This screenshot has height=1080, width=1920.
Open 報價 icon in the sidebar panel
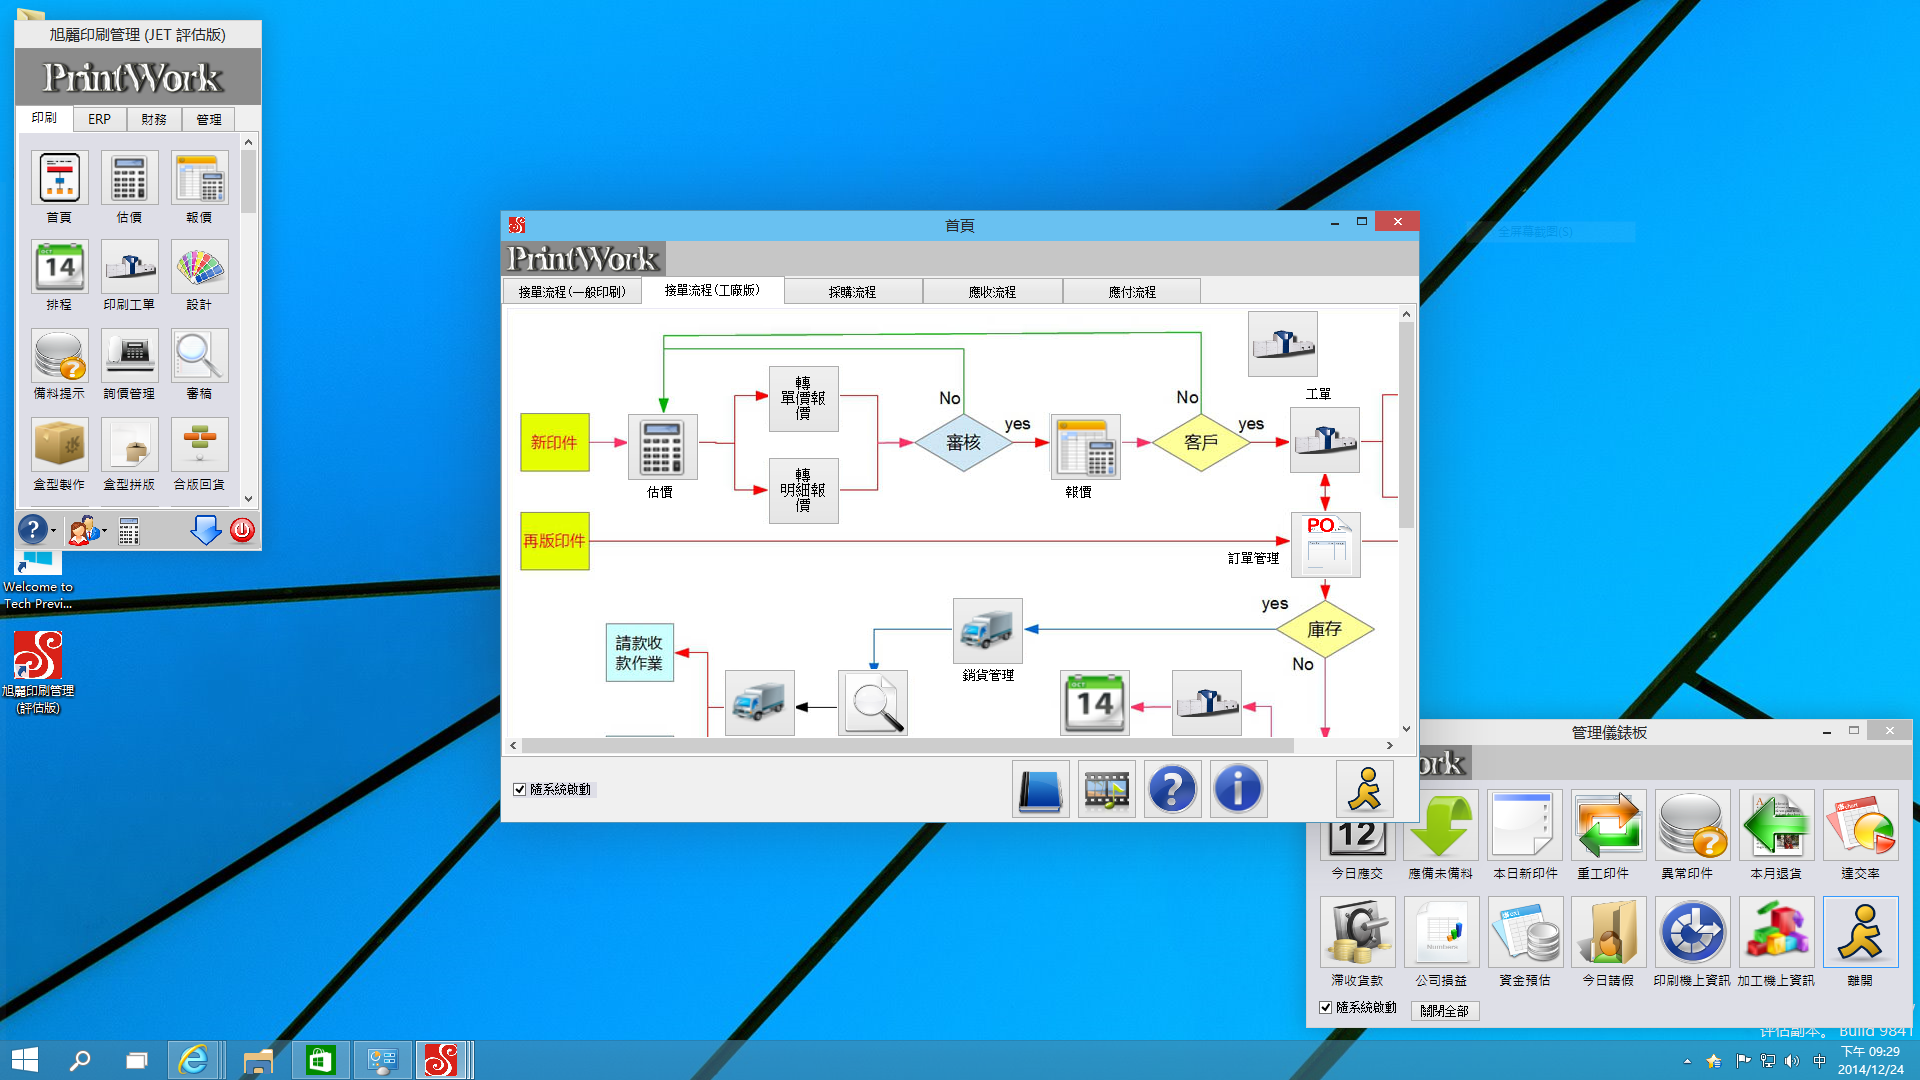coord(199,178)
